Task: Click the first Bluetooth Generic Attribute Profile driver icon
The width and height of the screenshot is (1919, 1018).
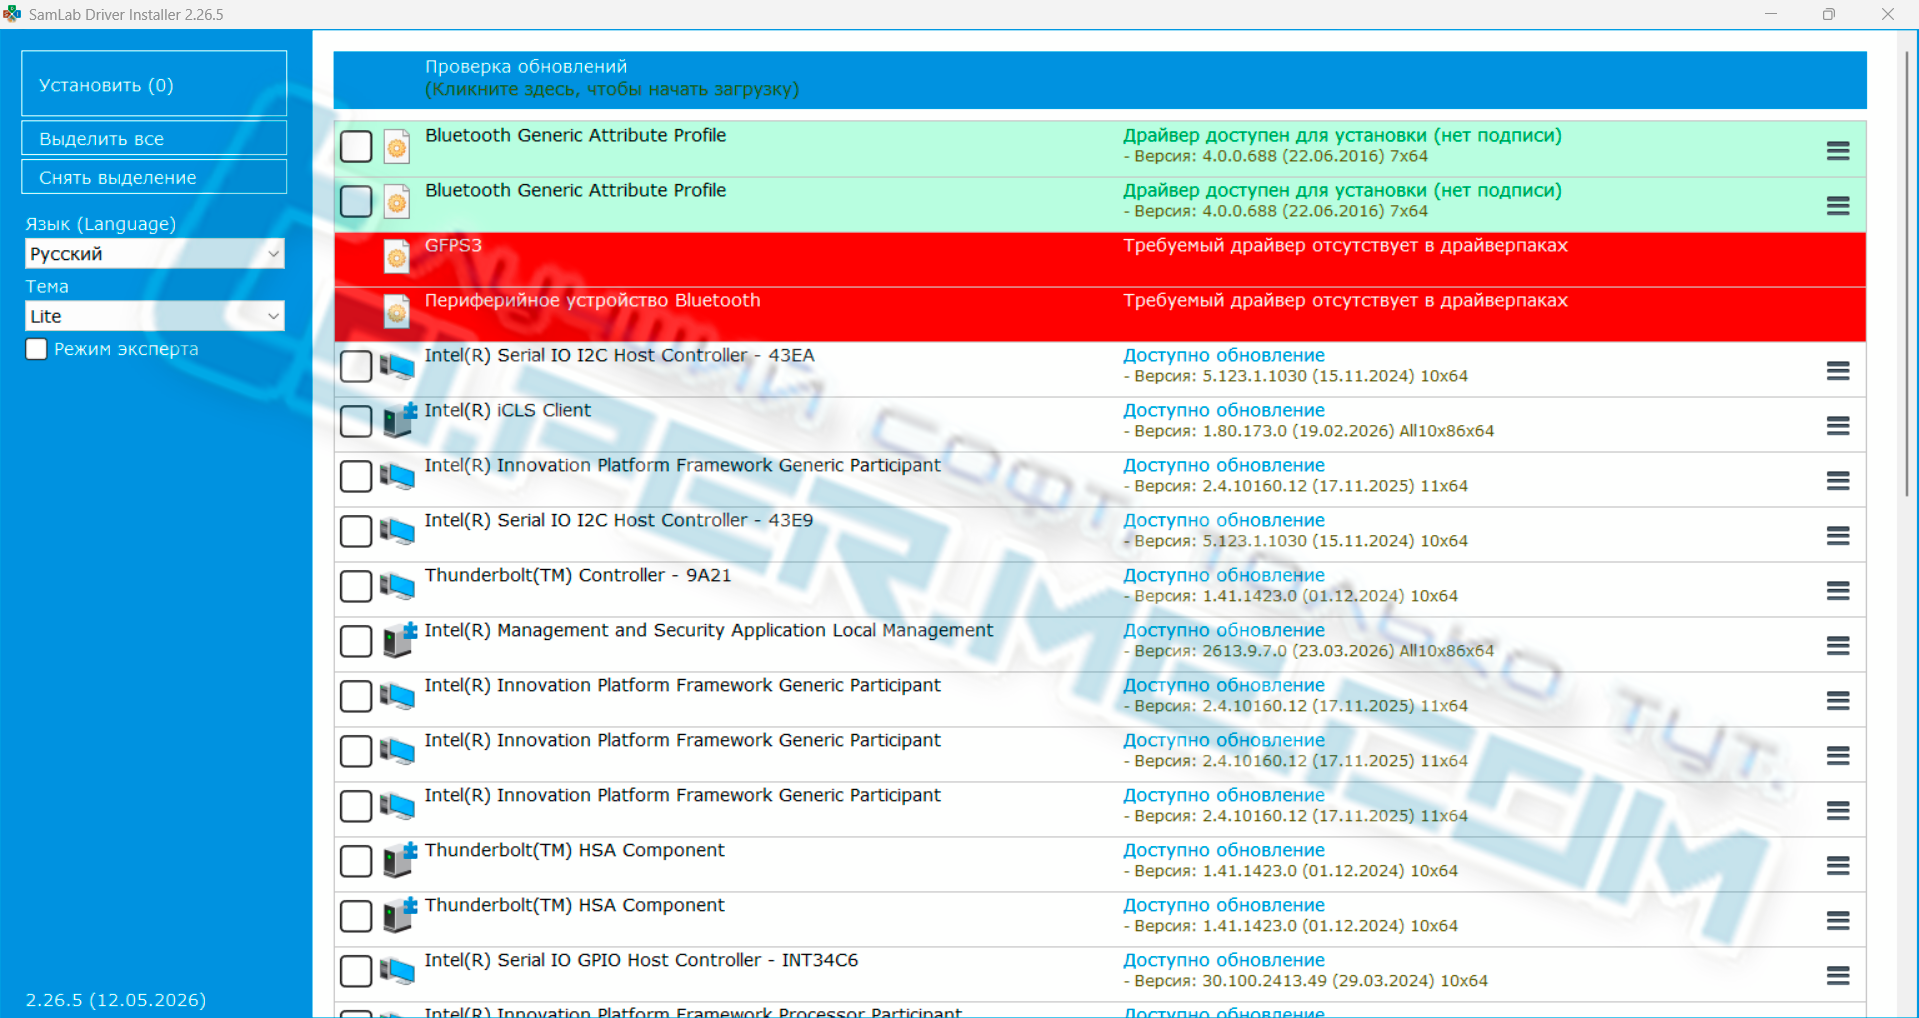Action: coord(397,147)
